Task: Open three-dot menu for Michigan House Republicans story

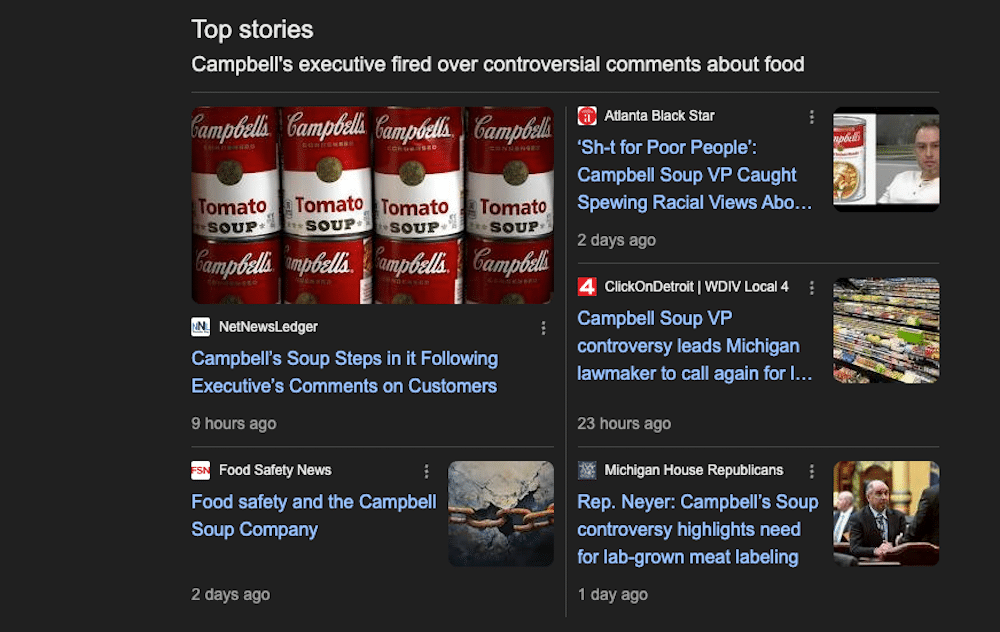Action: (812, 471)
